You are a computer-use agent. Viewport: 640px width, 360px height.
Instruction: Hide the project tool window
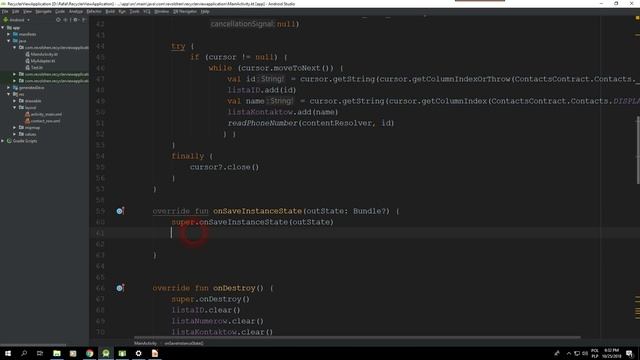84,20
